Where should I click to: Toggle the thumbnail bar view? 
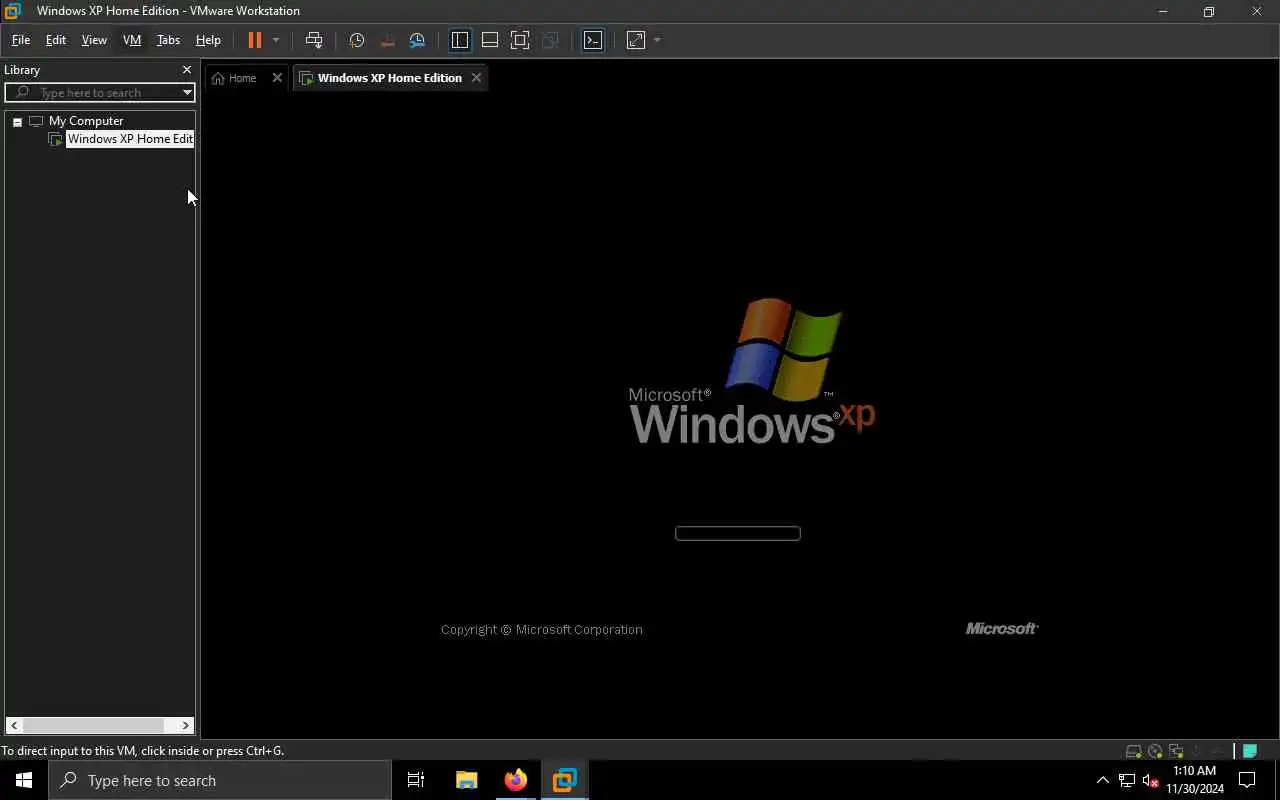click(490, 40)
